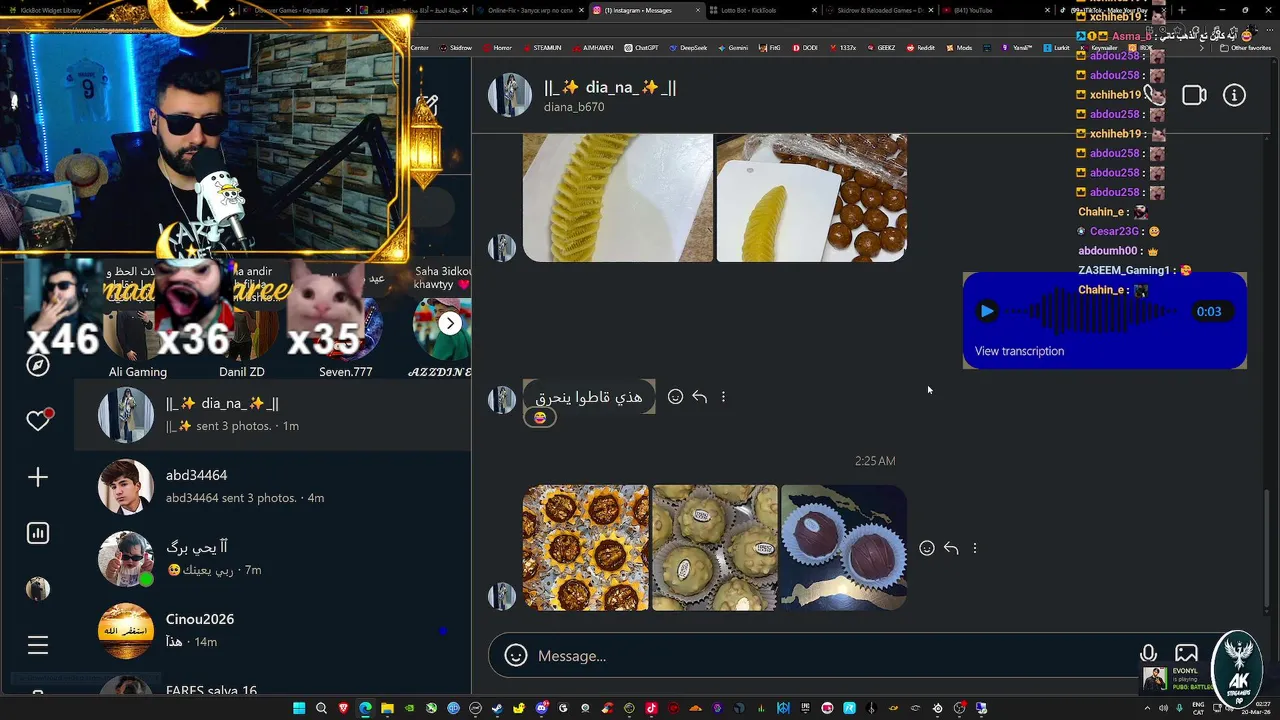This screenshot has height=720, width=1280.
Task: Open profile avatar in Instagram sidebar
Action: click(38, 589)
